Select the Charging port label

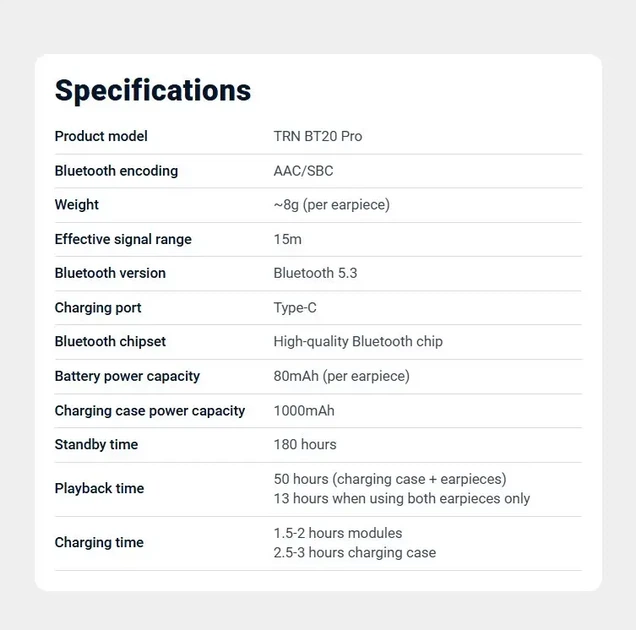[98, 308]
